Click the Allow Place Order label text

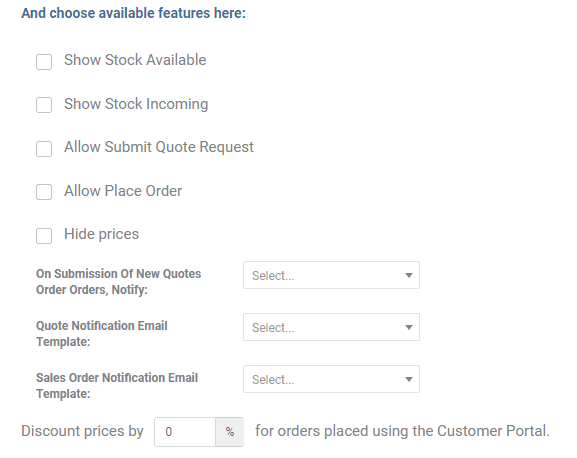[x=123, y=191]
